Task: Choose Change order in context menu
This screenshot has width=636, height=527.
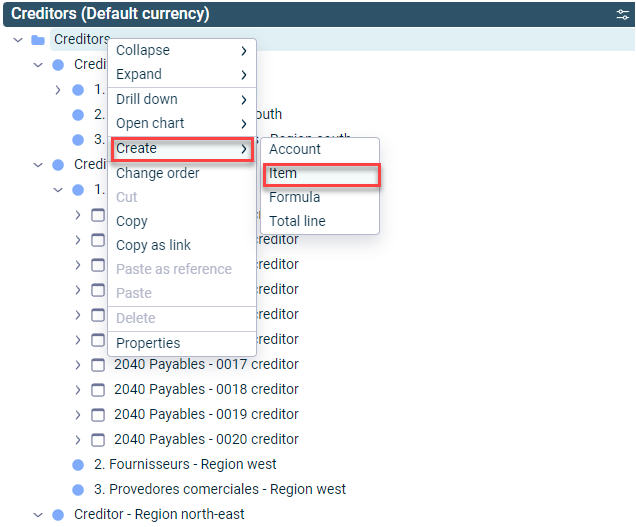Action: (x=182, y=173)
